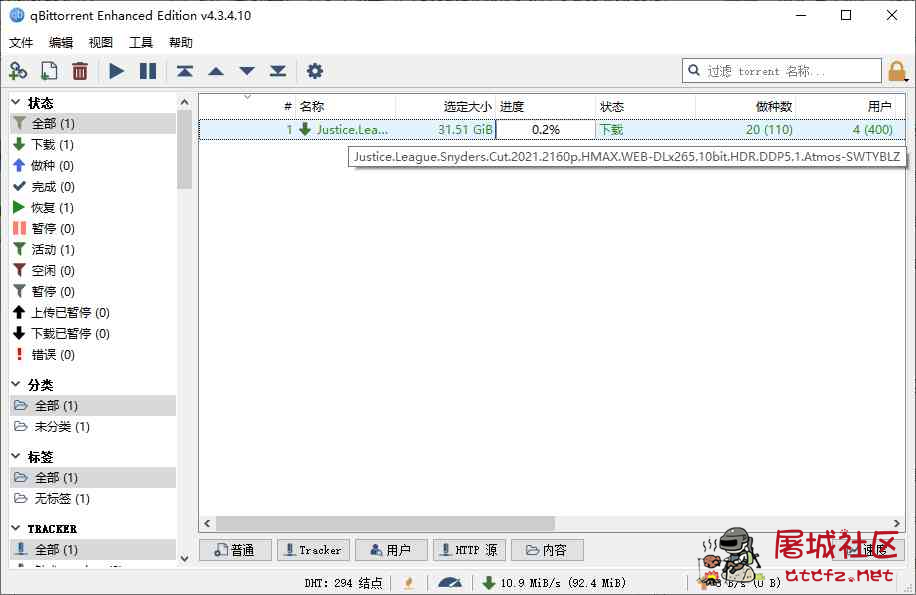Screen dimensions: 916x595
Task: Toggle alternative speed limits speedometer icon
Action: [x=450, y=583]
